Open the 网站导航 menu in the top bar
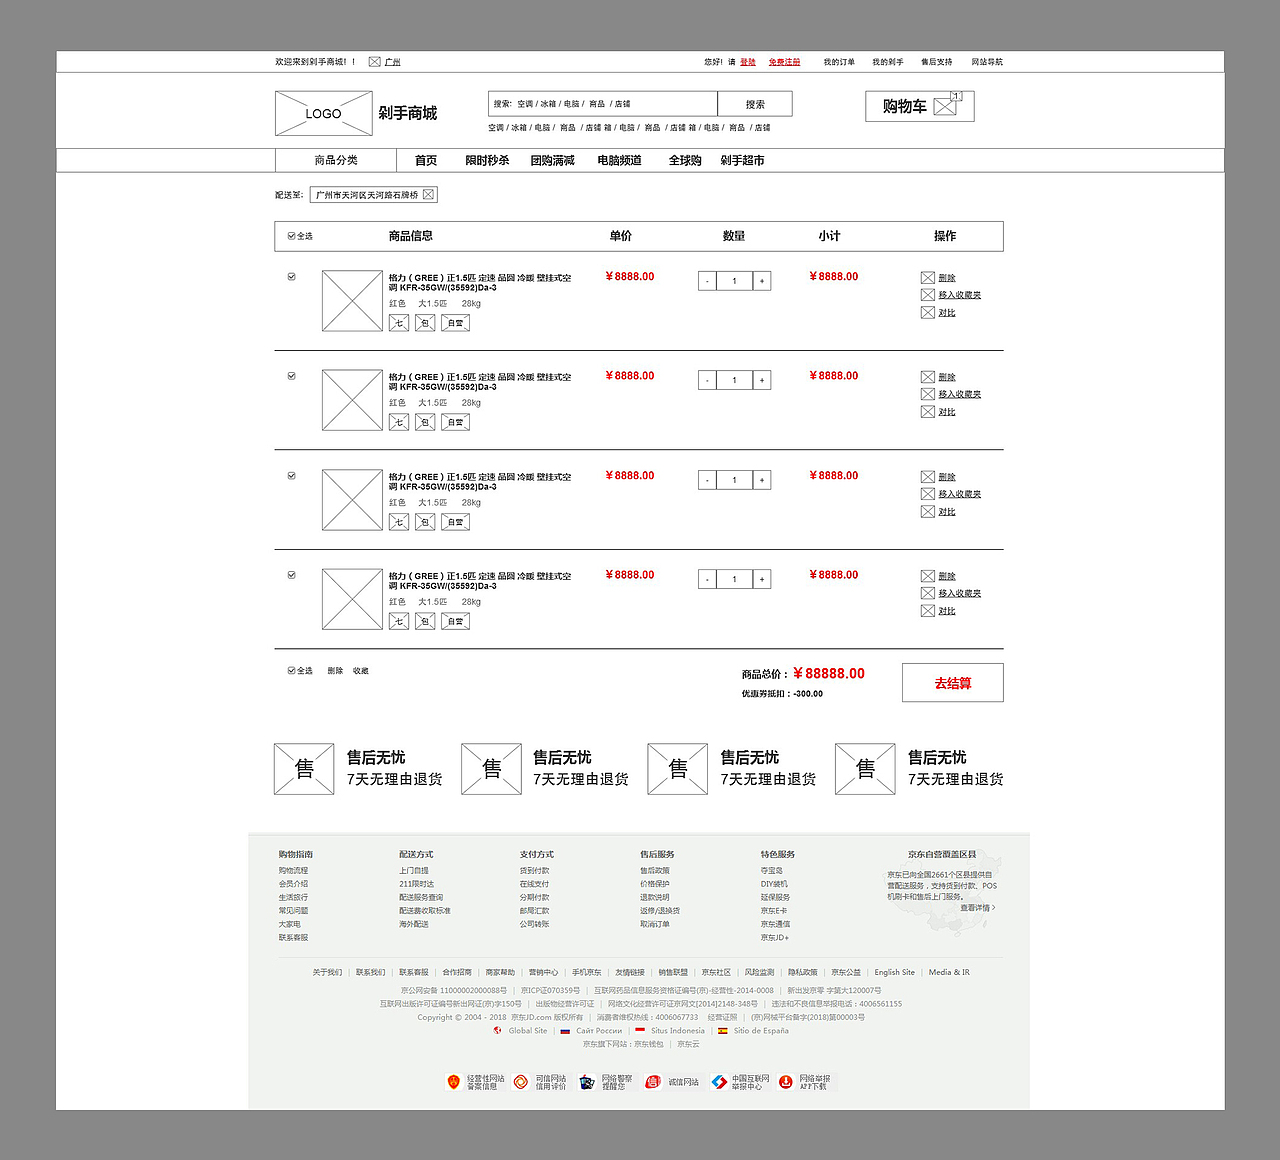Viewport: 1280px width, 1160px height. [x=987, y=62]
